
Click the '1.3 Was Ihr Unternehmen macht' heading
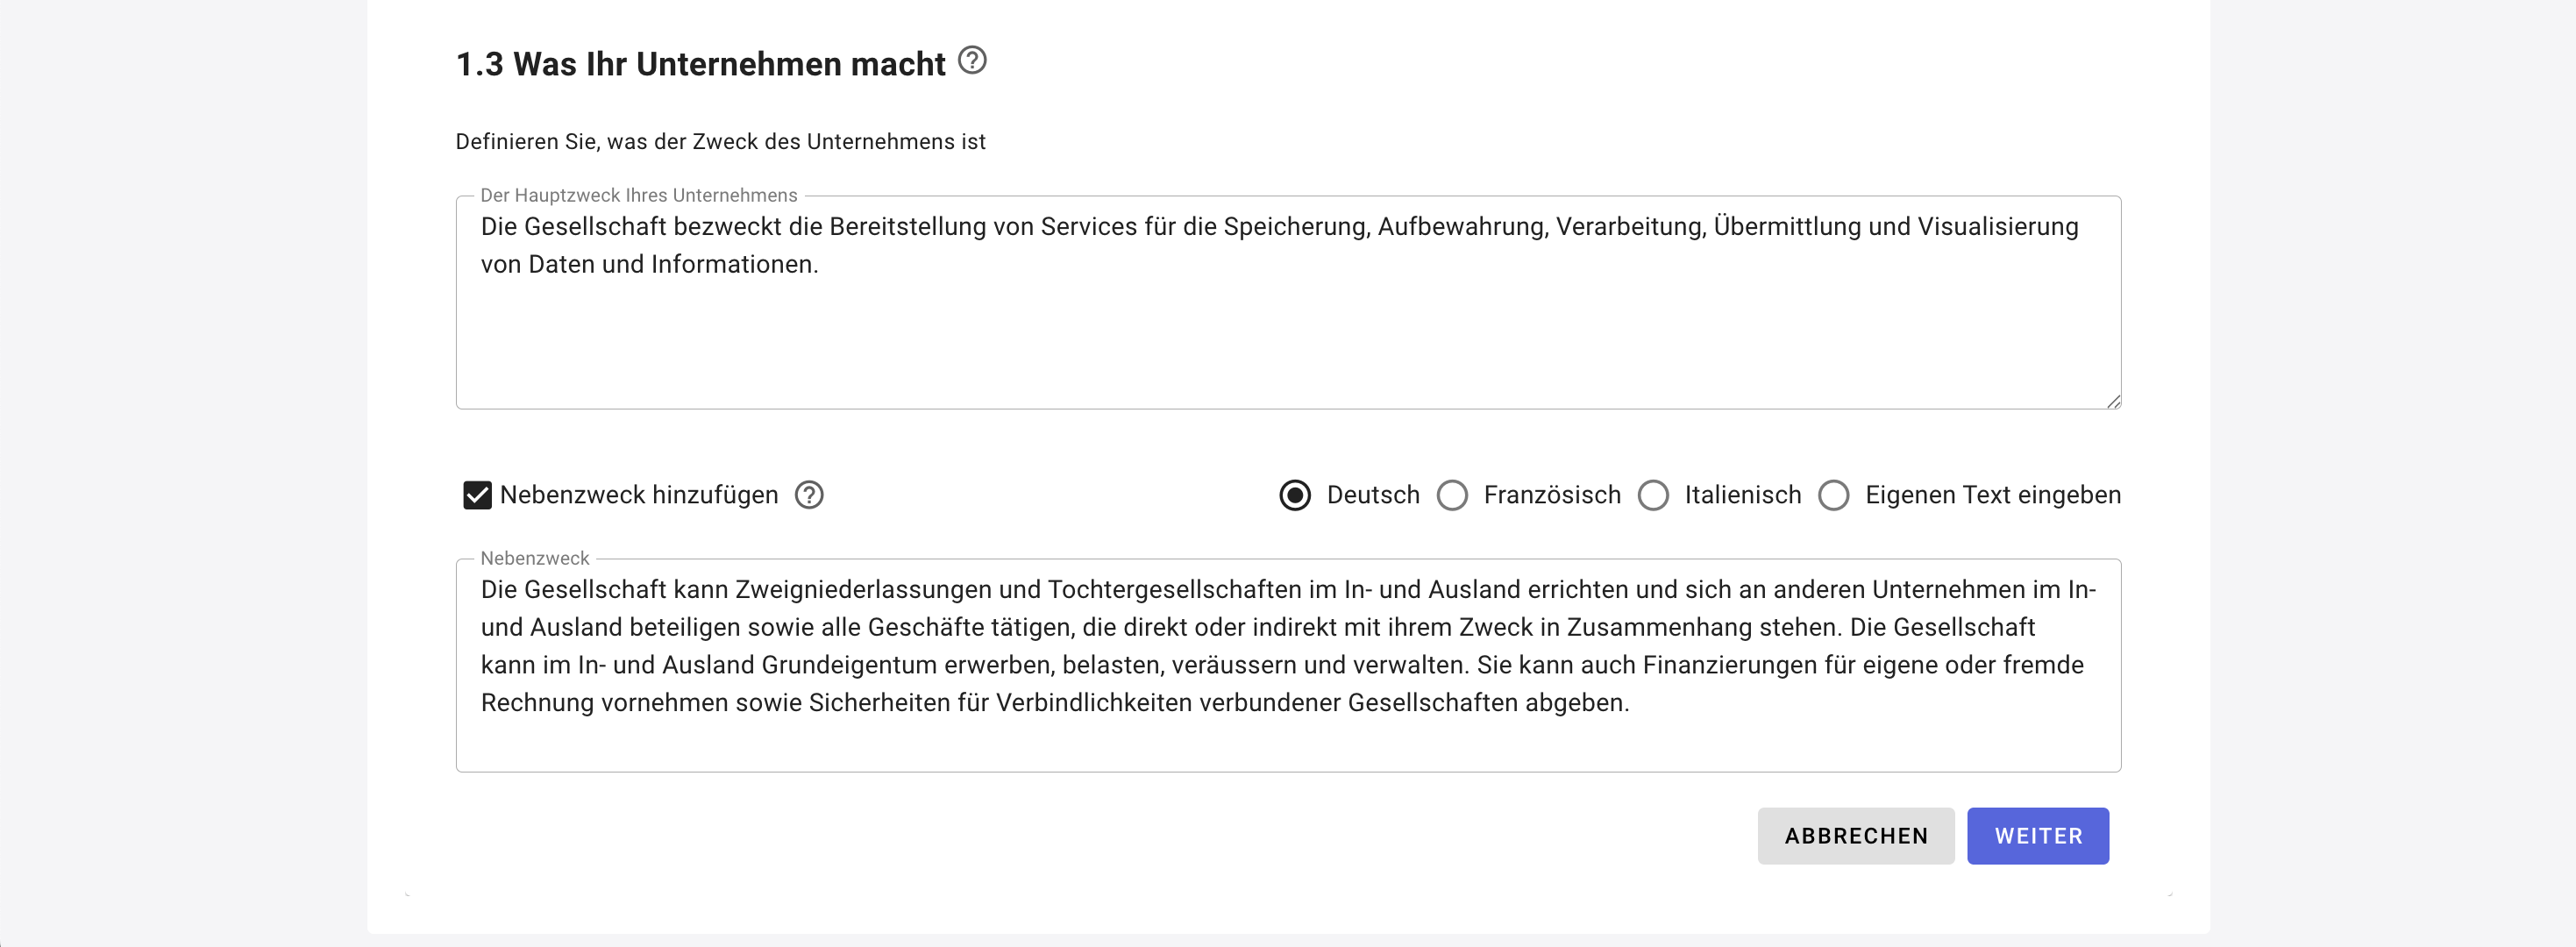tap(700, 64)
